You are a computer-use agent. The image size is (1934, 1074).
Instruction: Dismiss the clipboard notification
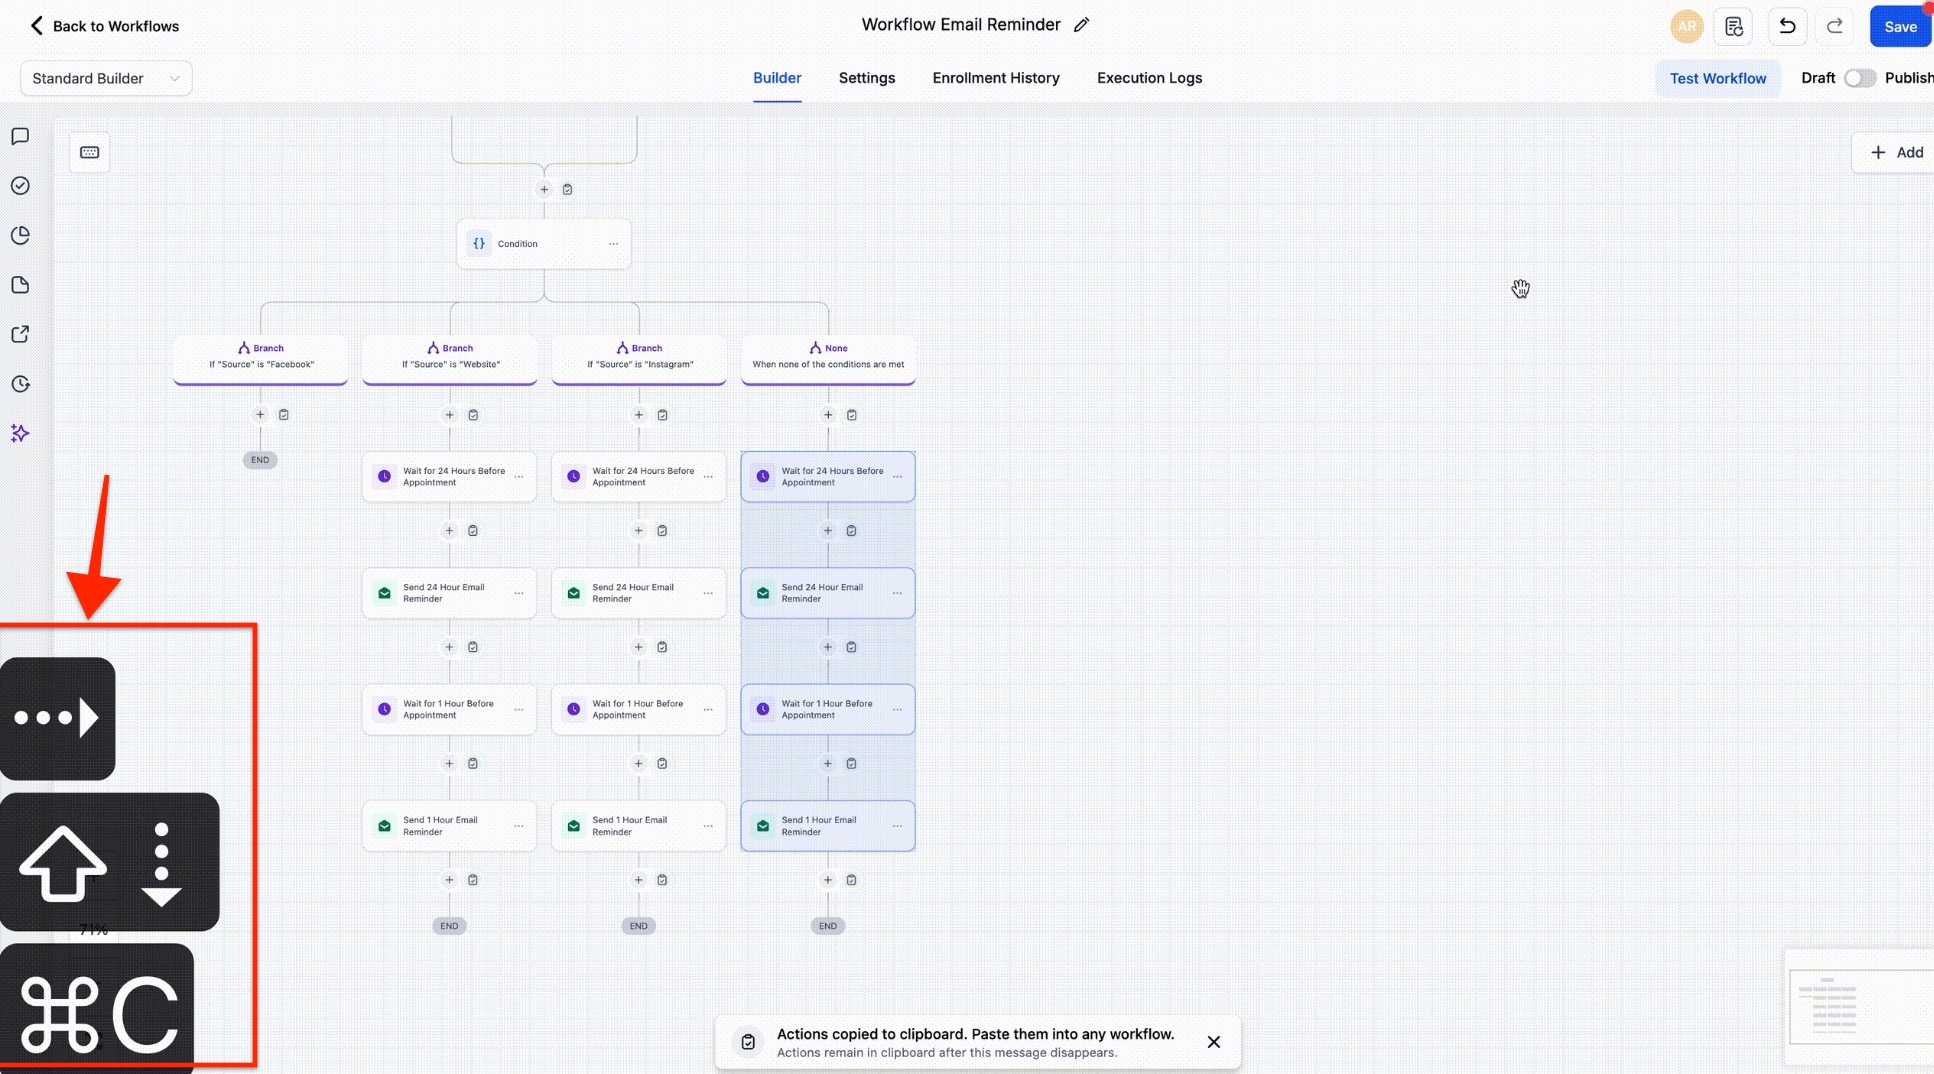[1213, 1042]
